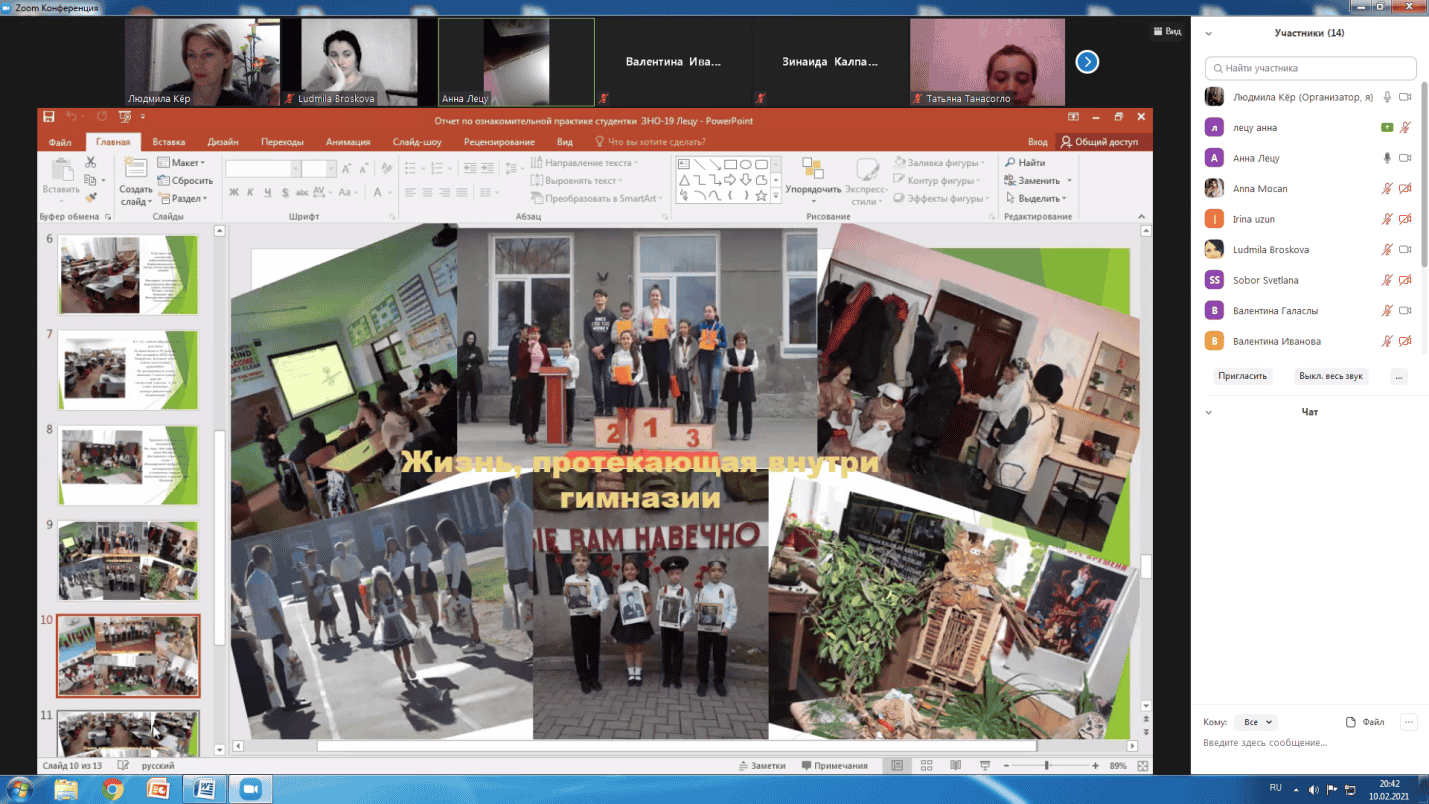
Task: Toggle camera icon for Ludmila Broskova
Action: [x=1405, y=250]
